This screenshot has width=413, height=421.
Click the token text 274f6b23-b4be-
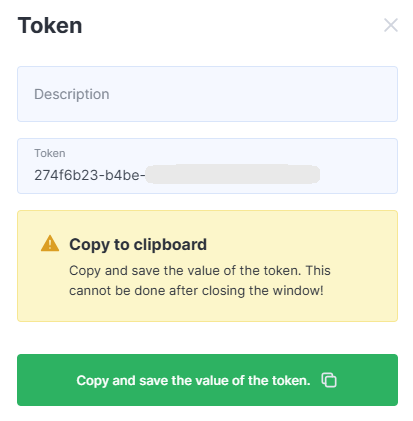pyautogui.click(x=90, y=175)
